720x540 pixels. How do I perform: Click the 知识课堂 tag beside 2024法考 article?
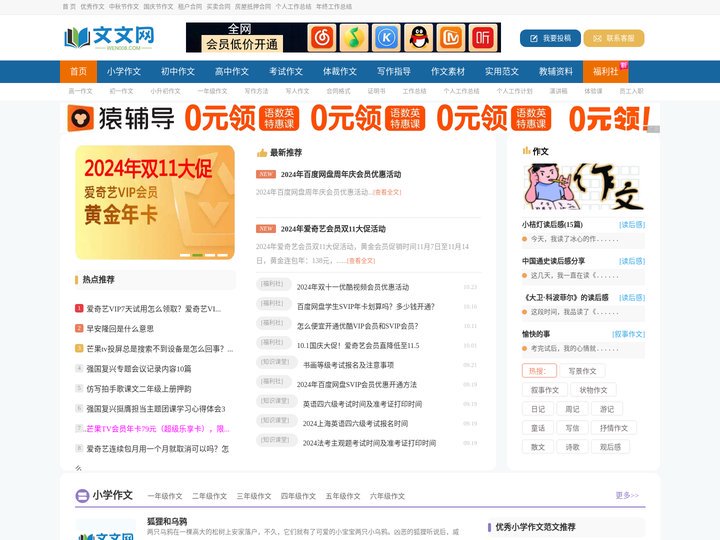point(274,440)
